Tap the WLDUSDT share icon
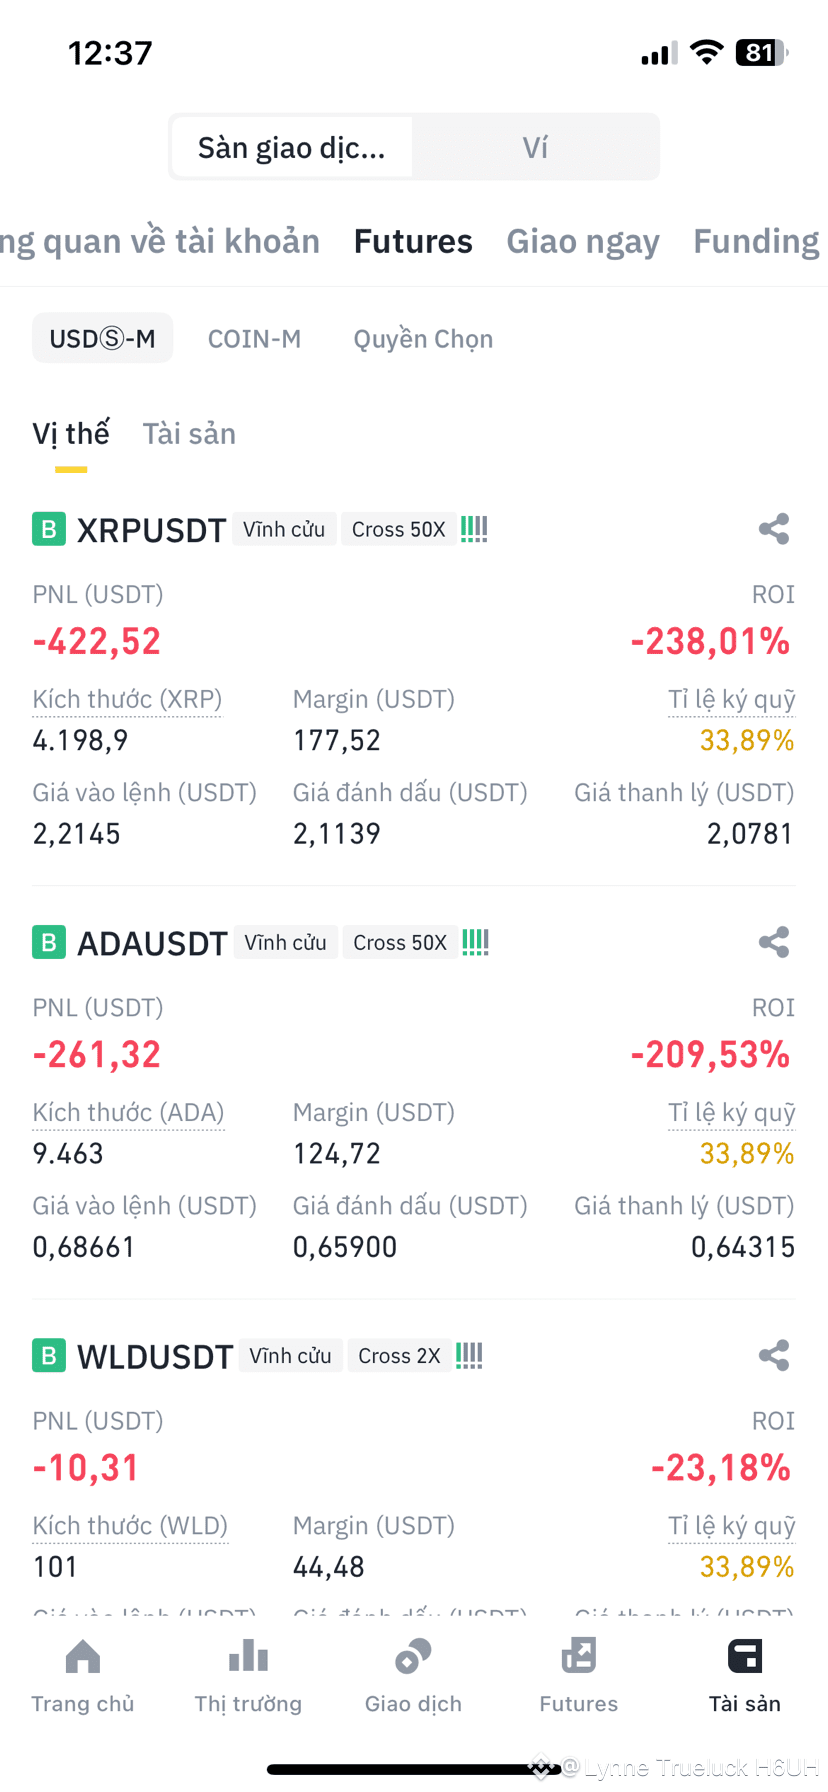The image size is (828, 1792). (x=774, y=1355)
